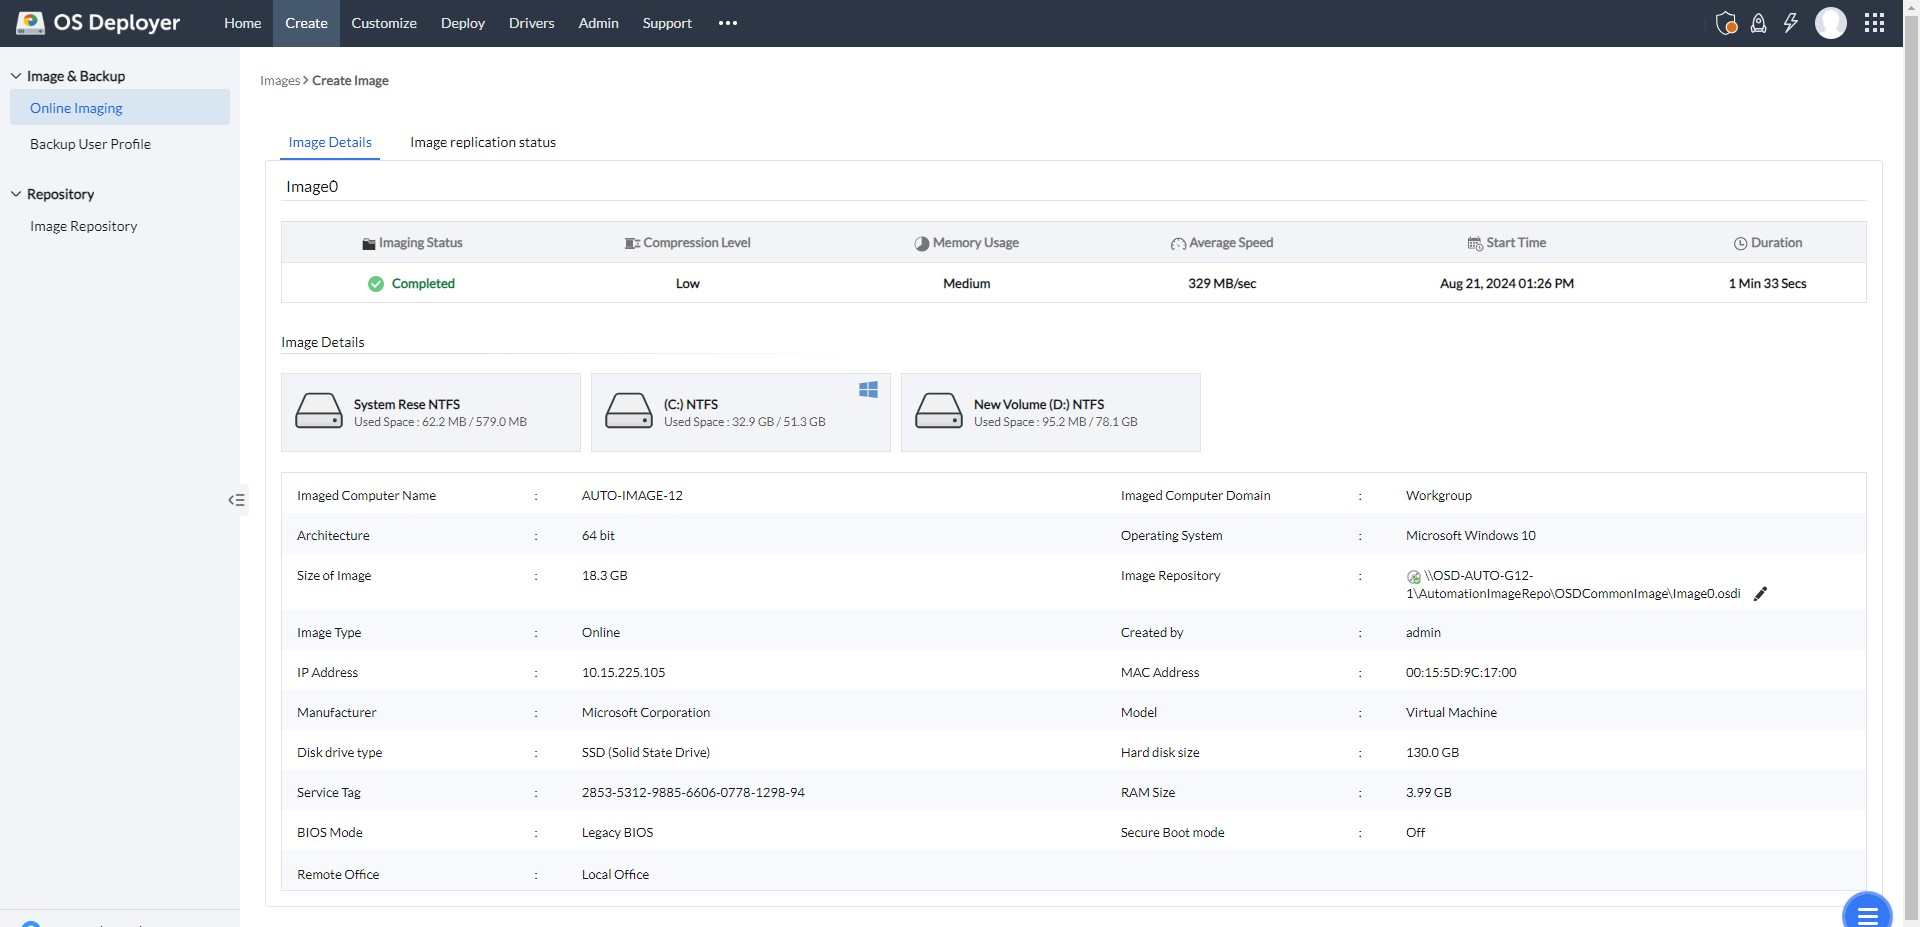Screen dimensions: 1920x927
Task: Click the Completed imaging status checkmark
Action: click(376, 284)
